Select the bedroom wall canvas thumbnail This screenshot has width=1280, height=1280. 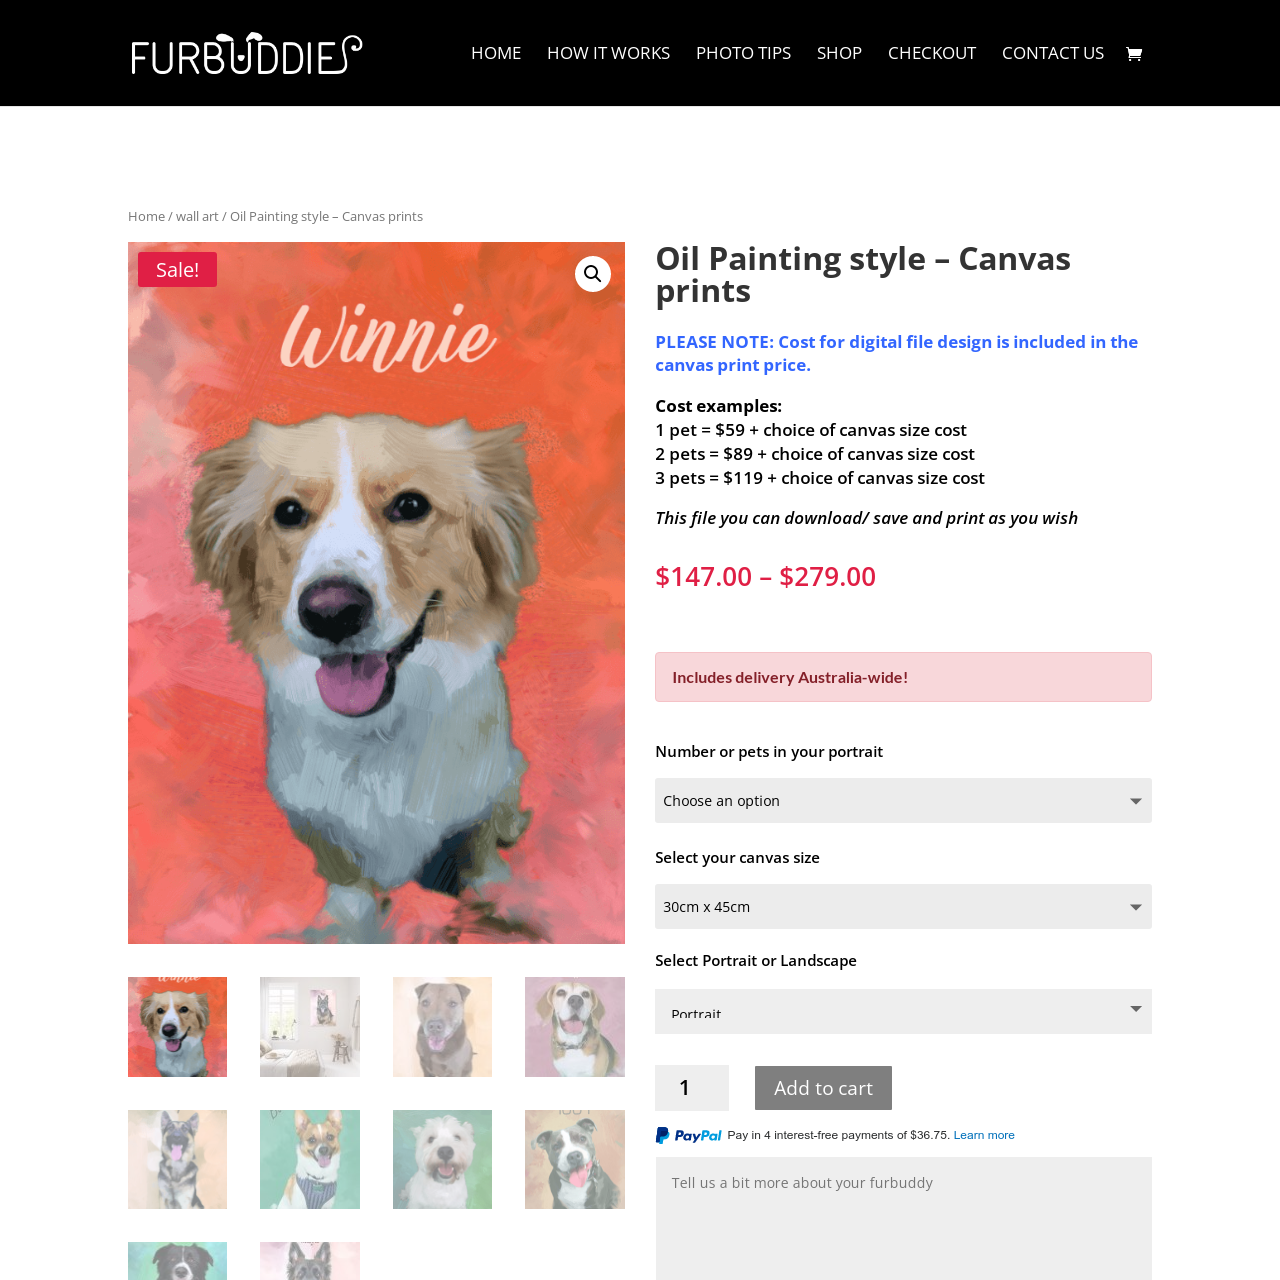pyautogui.click(x=310, y=1027)
